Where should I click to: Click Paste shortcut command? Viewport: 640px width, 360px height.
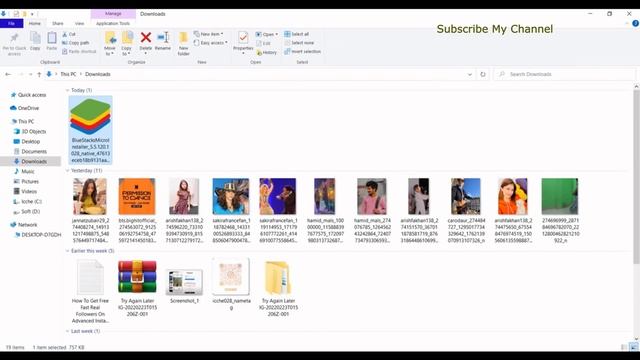pyautogui.click(x=79, y=51)
